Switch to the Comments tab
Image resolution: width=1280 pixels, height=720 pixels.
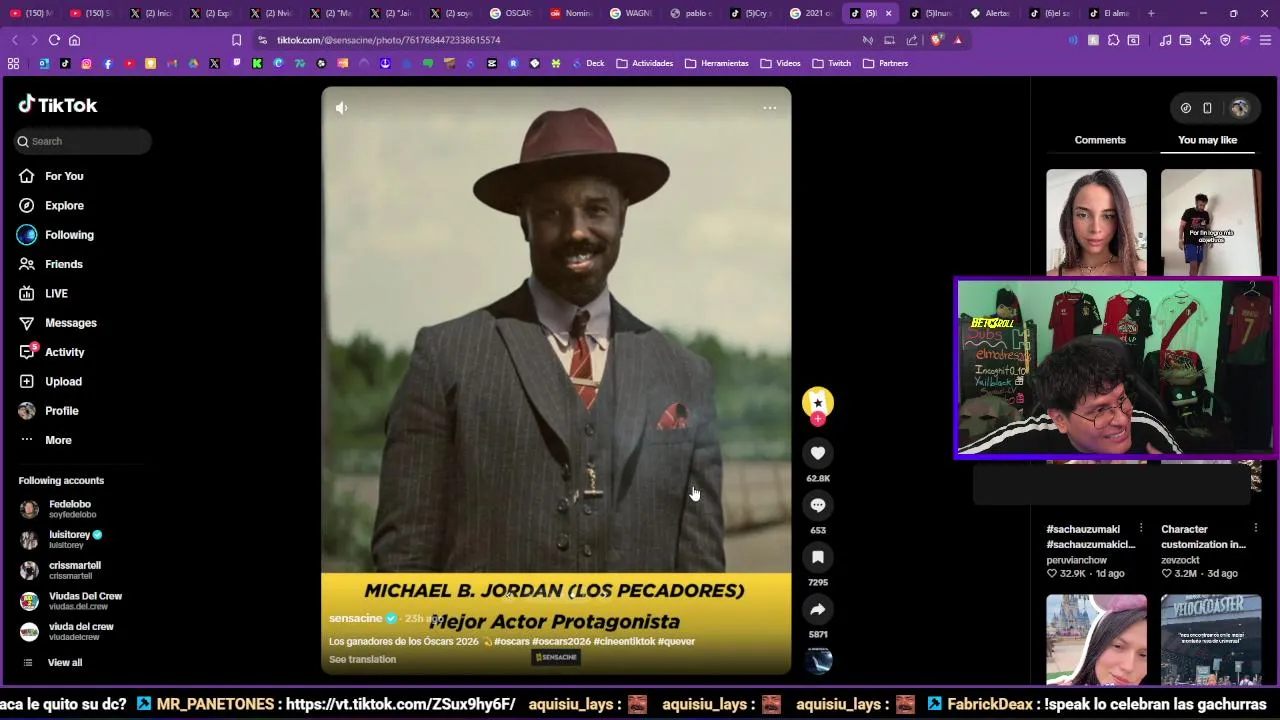1100,140
